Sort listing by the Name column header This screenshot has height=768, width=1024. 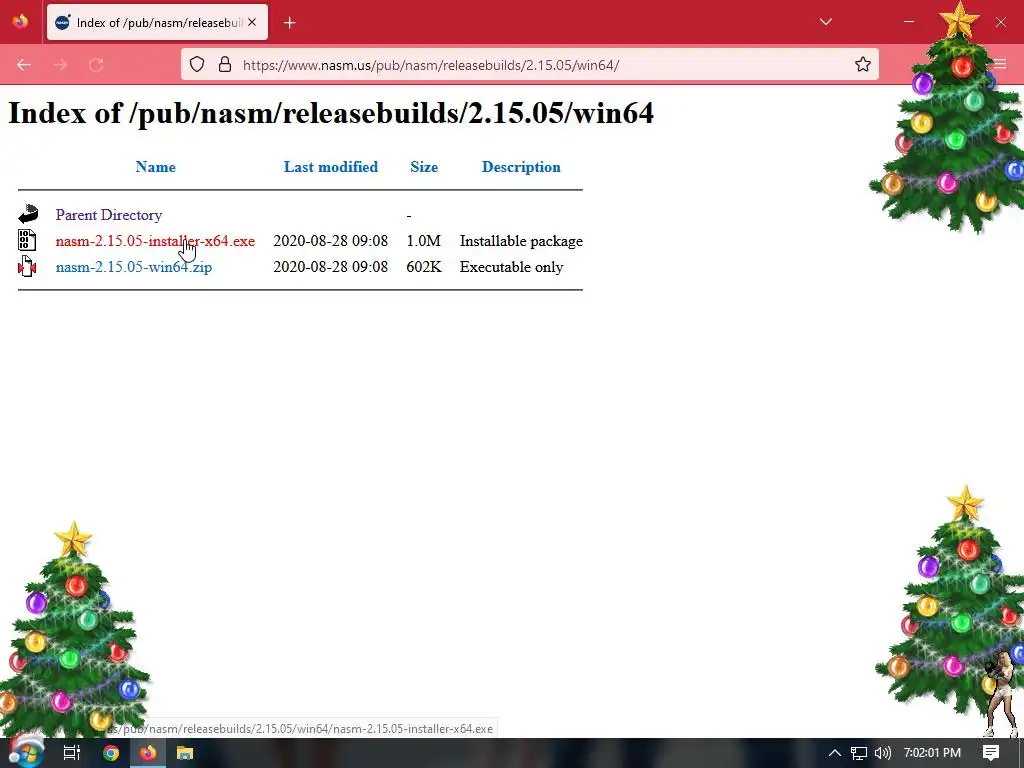[155, 167]
